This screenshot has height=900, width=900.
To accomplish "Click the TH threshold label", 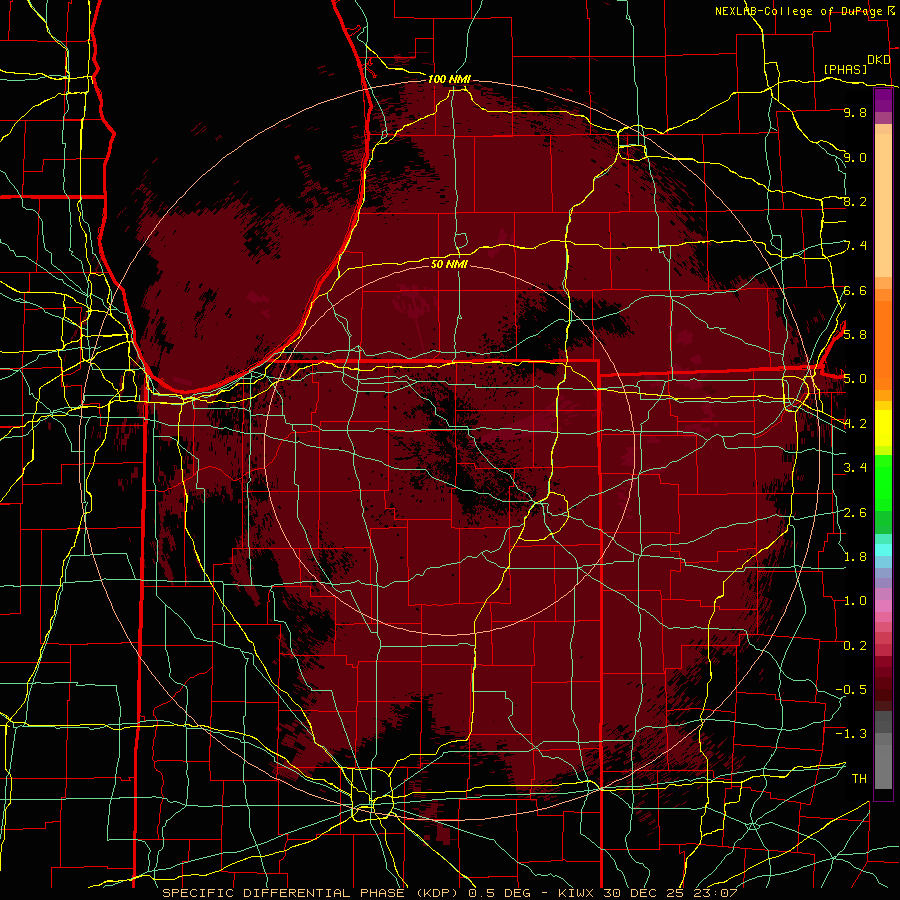I will [x=859, y=778].
